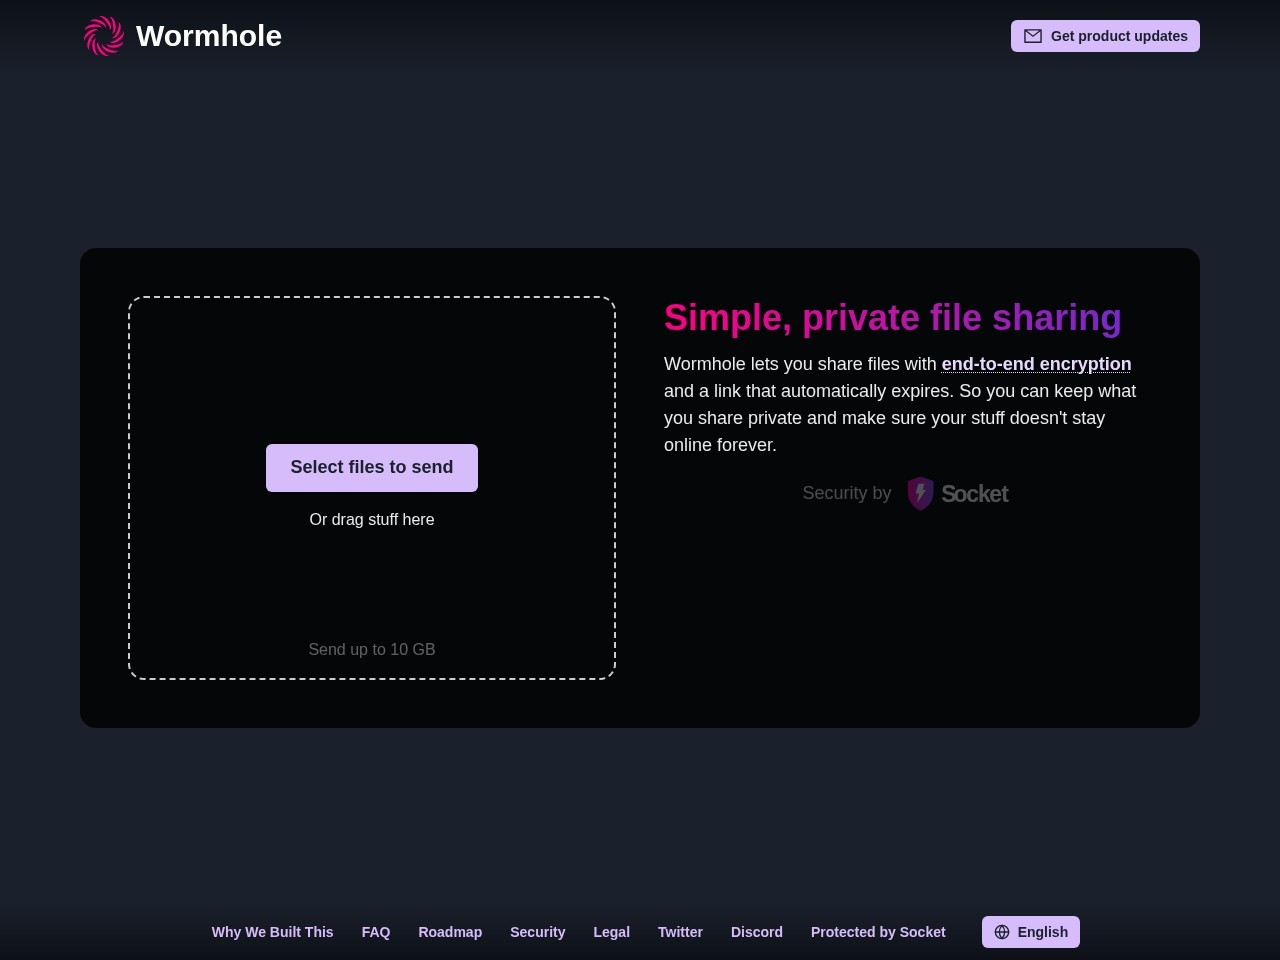Click the Wormhole spiral logo icon
This screenshot has width=1280, height=960.
tap(103, 36)
